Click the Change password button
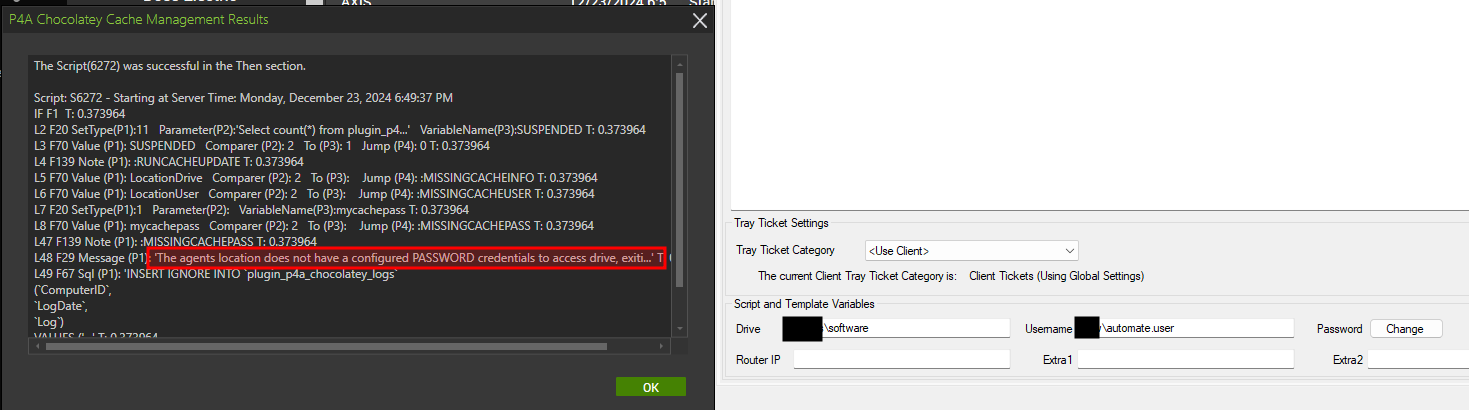 point(1406,329)
